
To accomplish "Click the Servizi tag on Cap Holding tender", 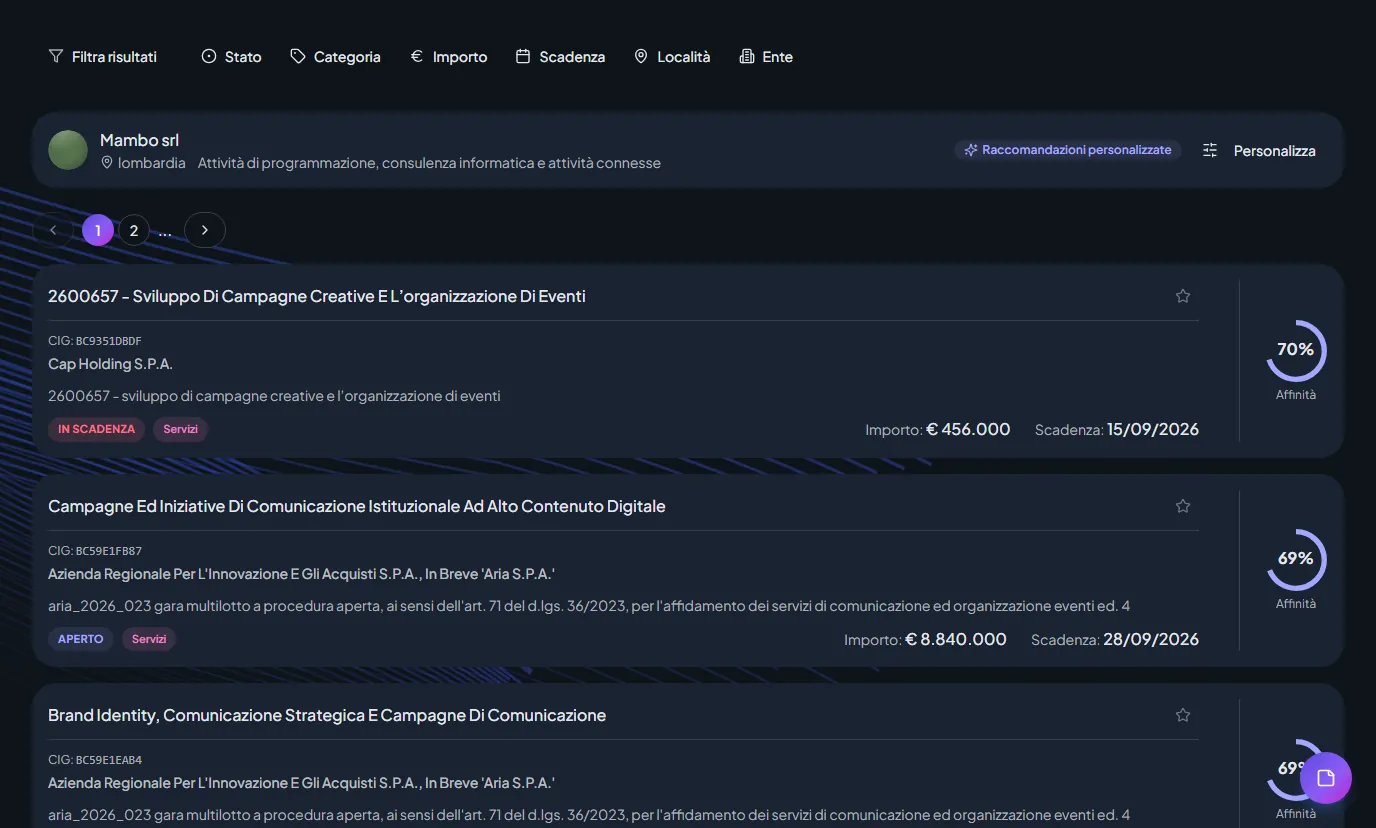I will click(181, 429).
